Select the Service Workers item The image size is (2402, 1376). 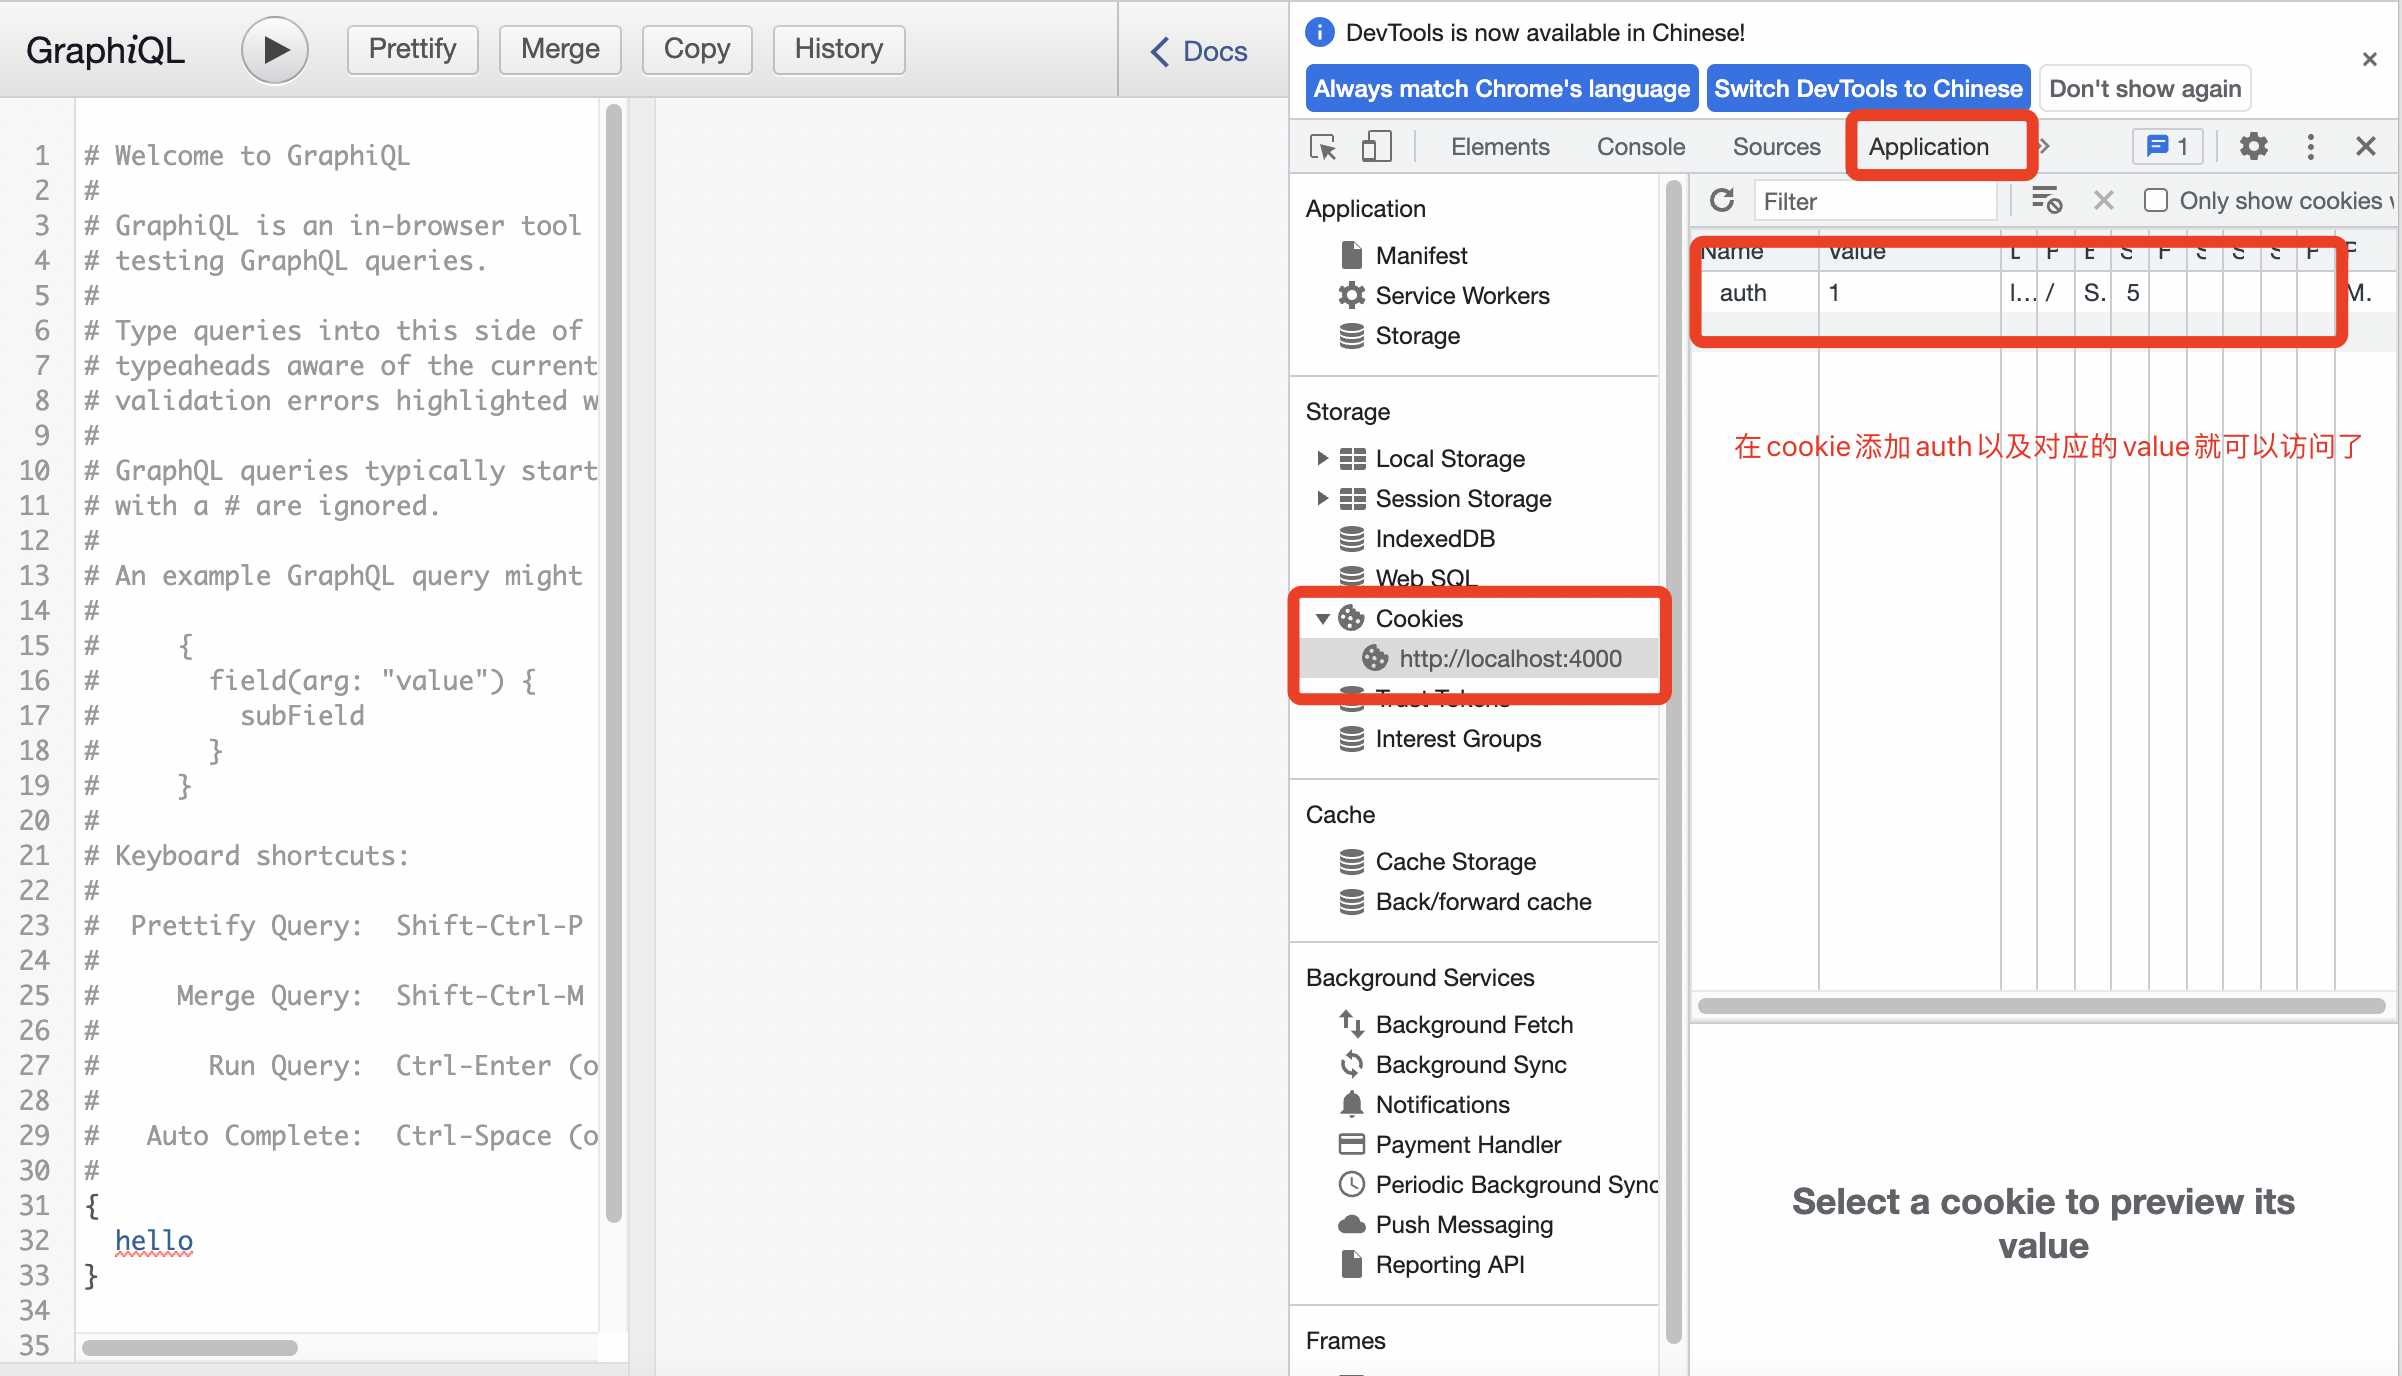1461,296
